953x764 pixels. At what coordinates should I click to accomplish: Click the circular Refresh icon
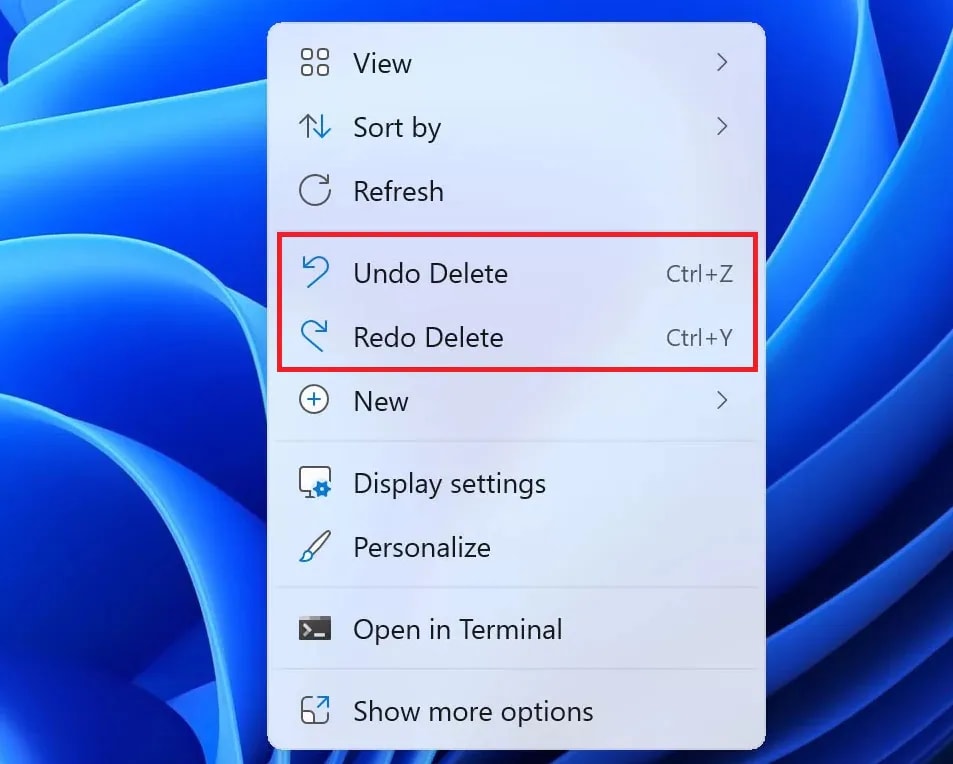point(315,190)
